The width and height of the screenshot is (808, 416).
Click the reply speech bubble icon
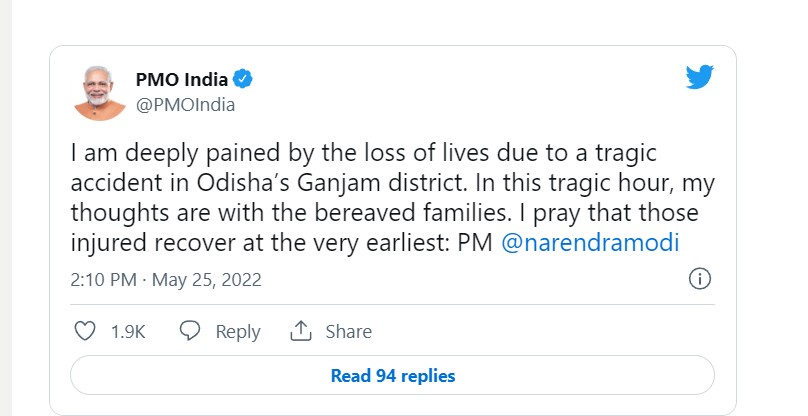click(x=190, y=331)
